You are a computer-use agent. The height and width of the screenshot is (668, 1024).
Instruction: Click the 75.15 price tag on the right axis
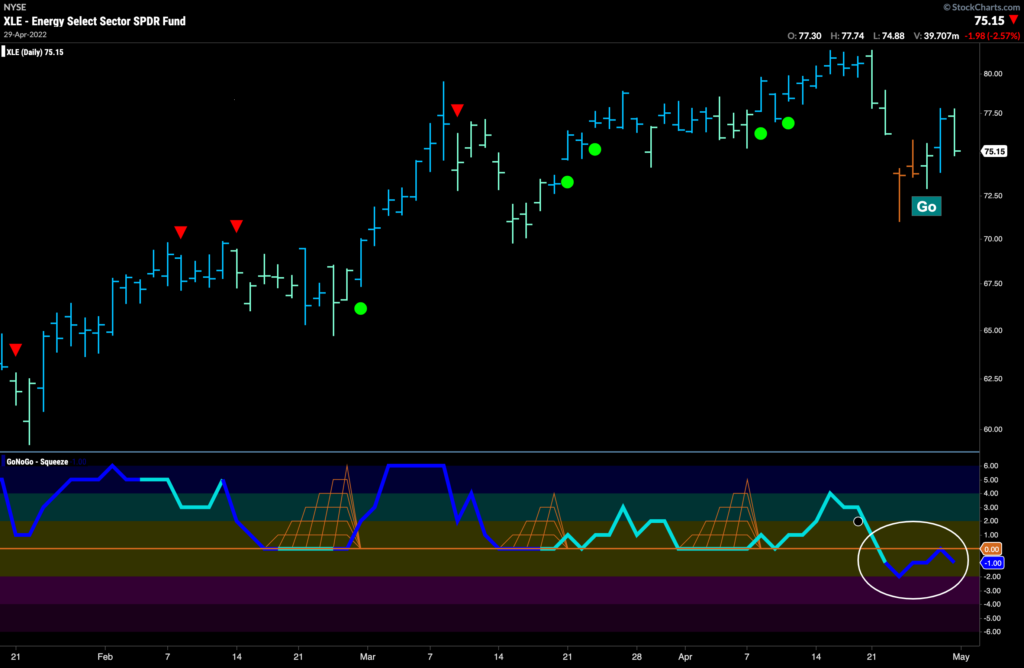point(995,151)
